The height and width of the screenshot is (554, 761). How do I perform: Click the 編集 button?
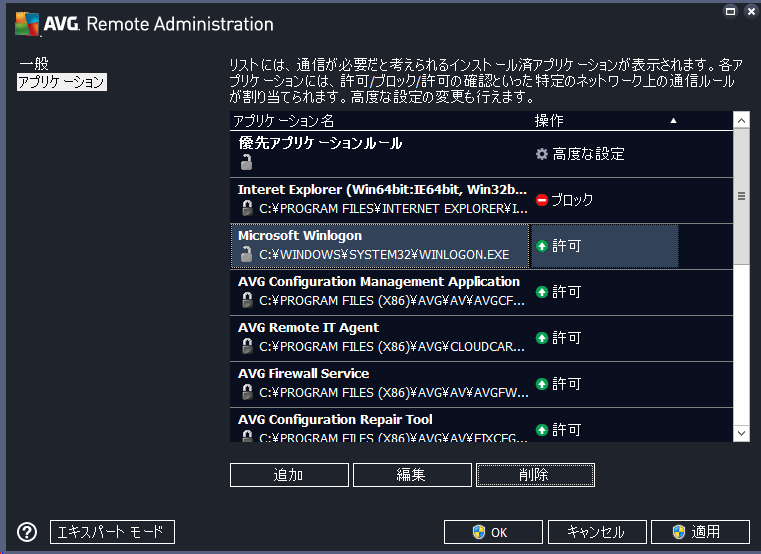coord(412,475)
